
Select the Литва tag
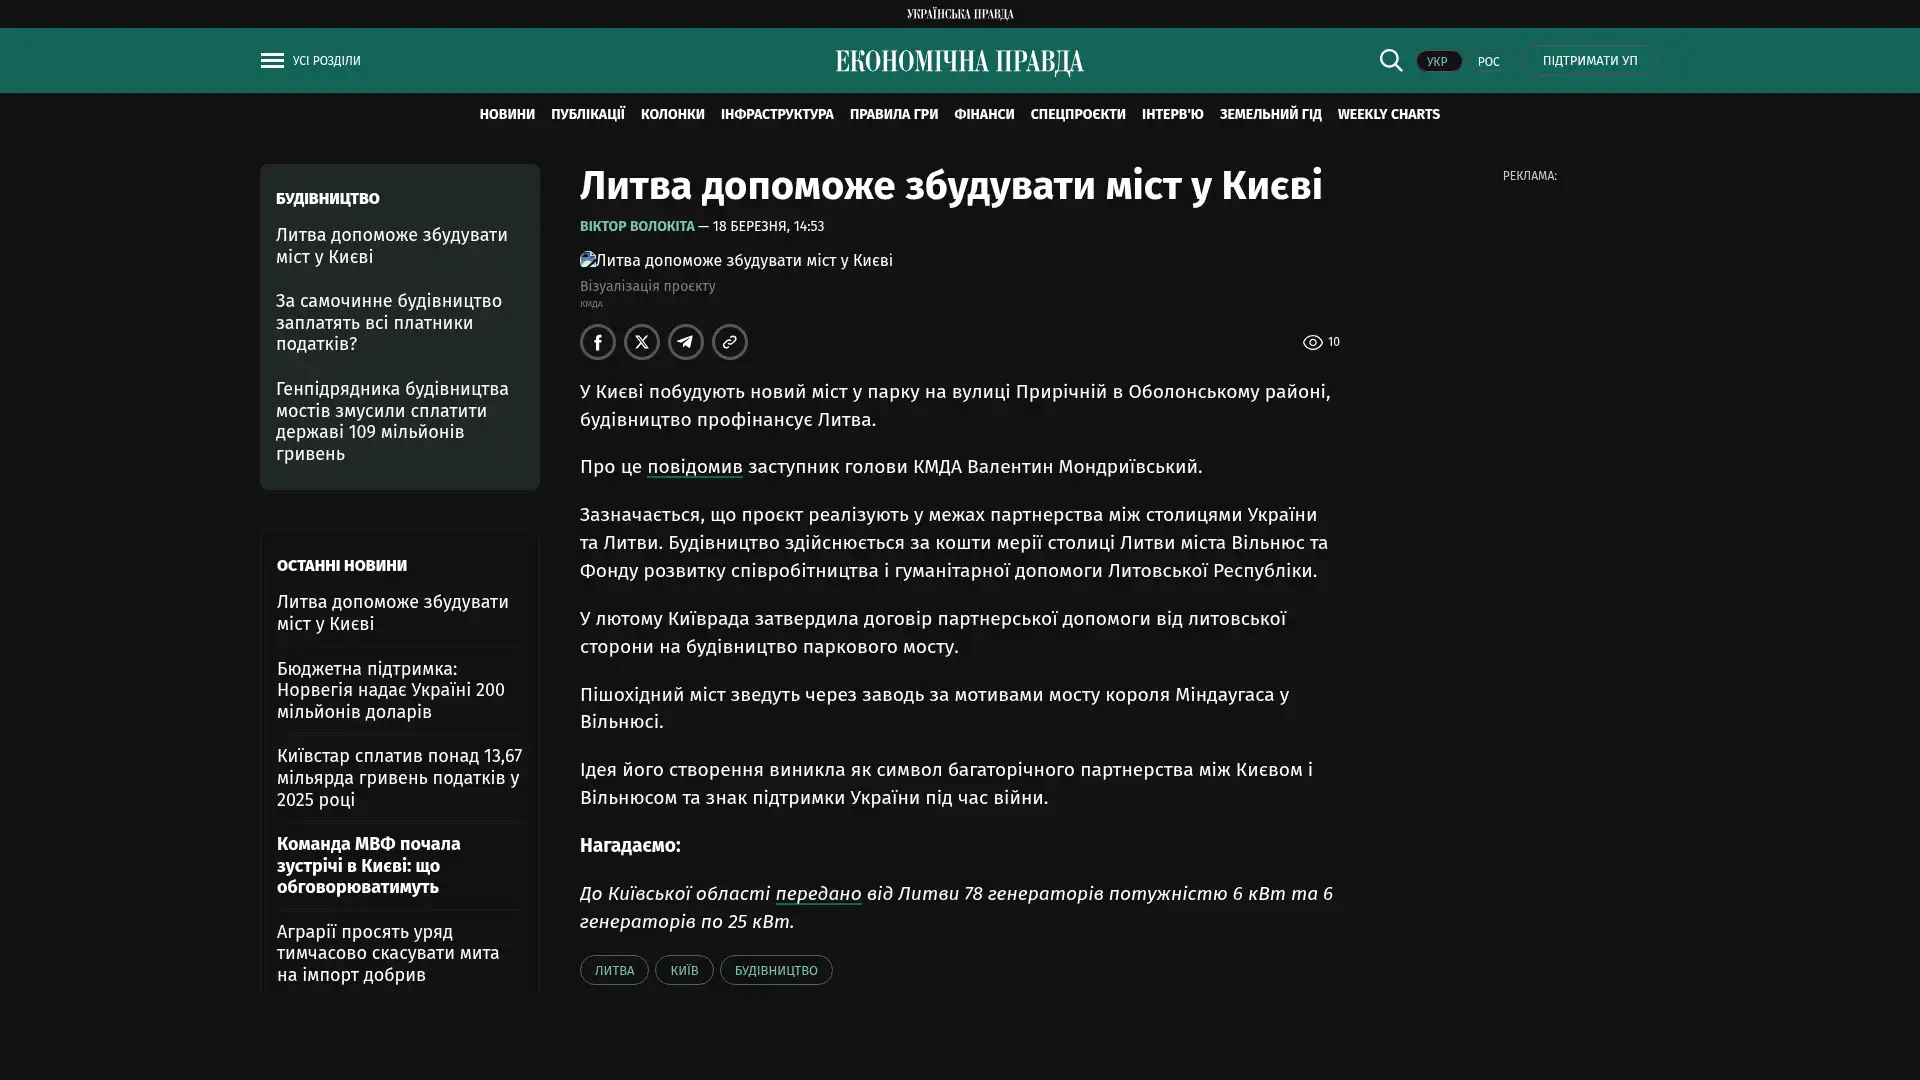[613, 970]
